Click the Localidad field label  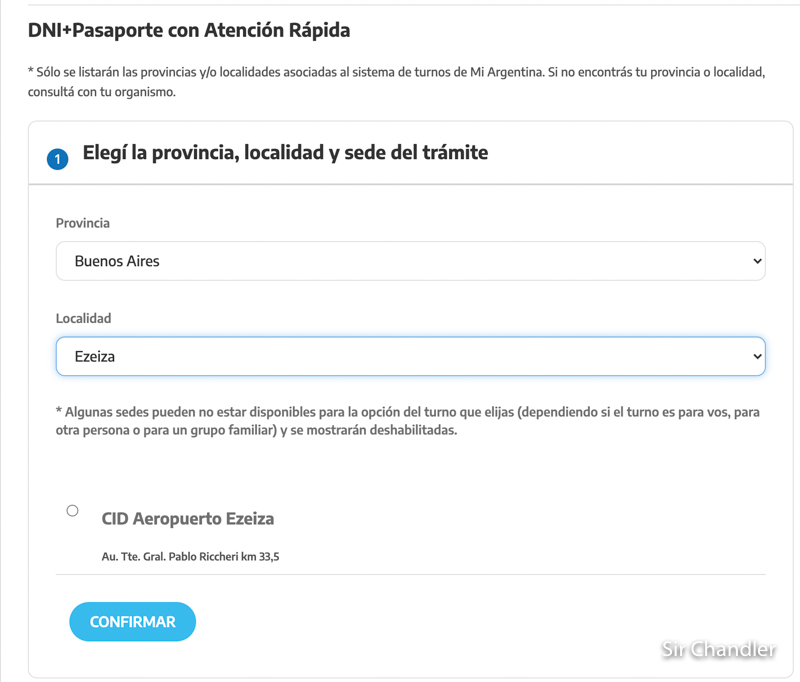[x=83, y=318]
